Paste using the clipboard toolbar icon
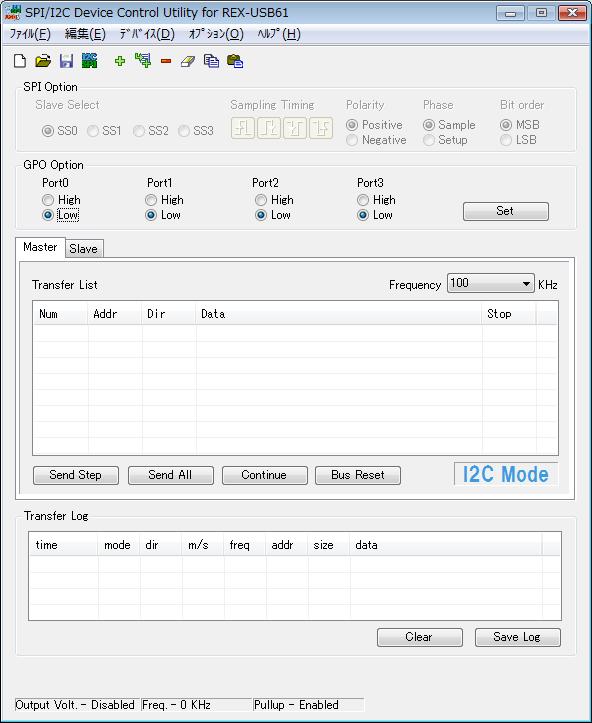 (235, 61)
